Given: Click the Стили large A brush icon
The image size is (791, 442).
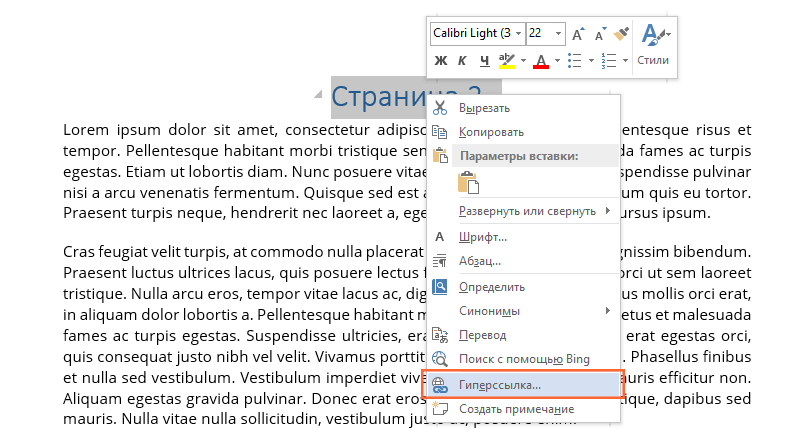Looking at the screenshot, I should (x=654, y=35).
